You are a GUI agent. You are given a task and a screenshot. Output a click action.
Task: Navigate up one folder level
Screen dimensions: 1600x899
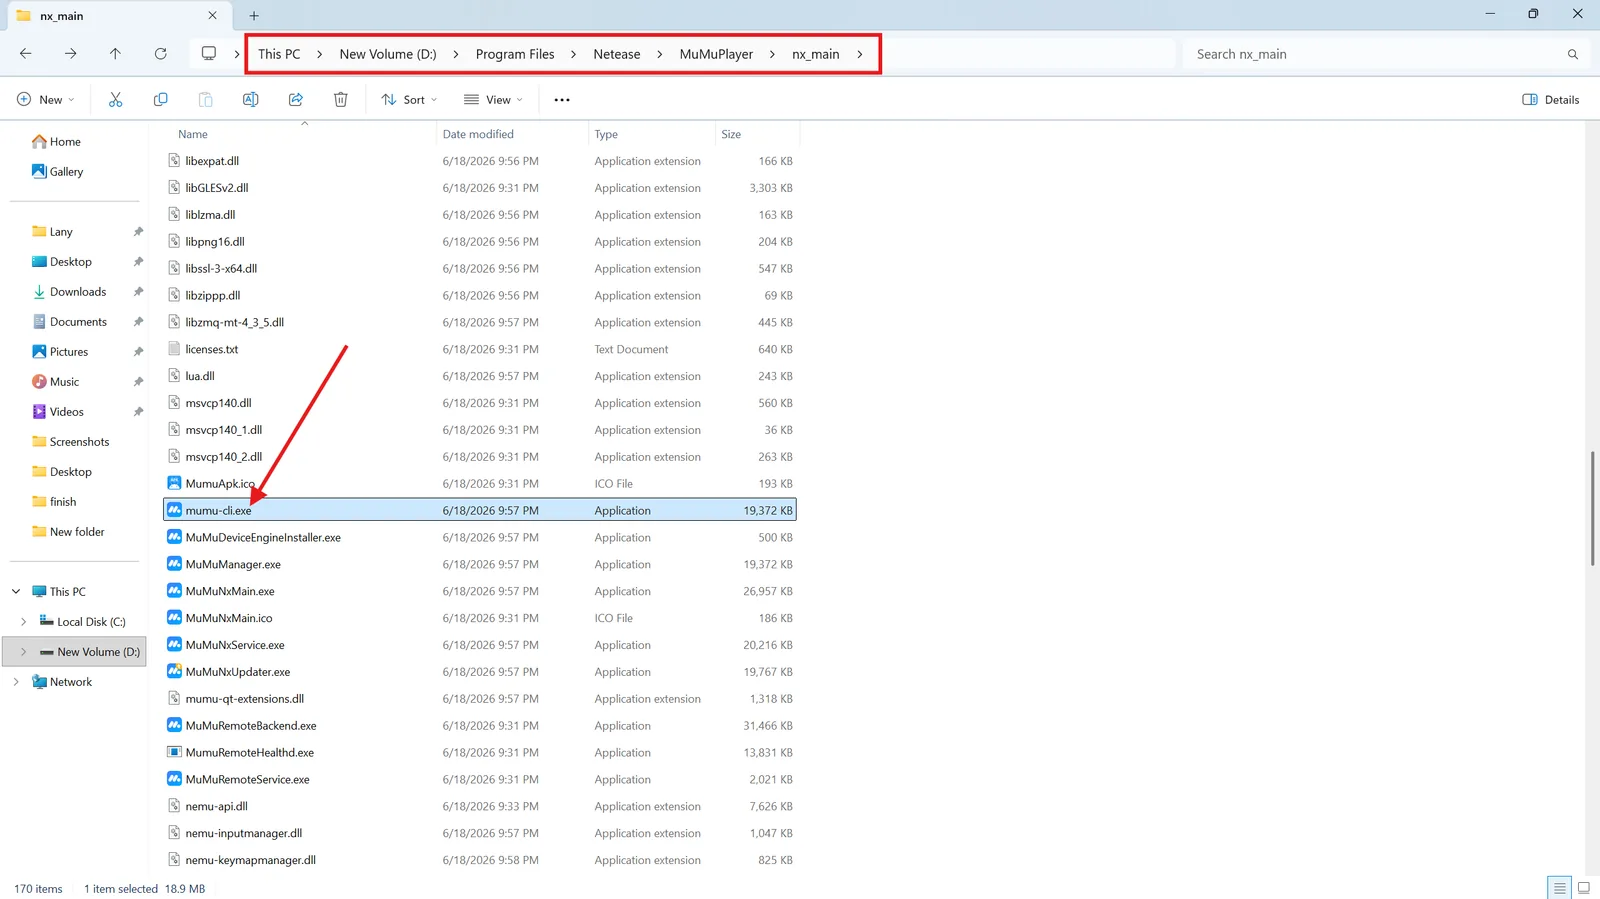(x=115, y=54)
